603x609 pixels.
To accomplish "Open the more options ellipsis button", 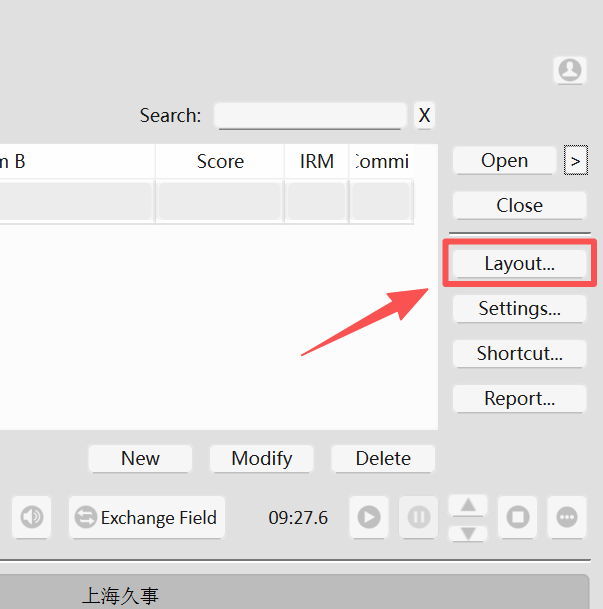I will (x=567, y=517).
